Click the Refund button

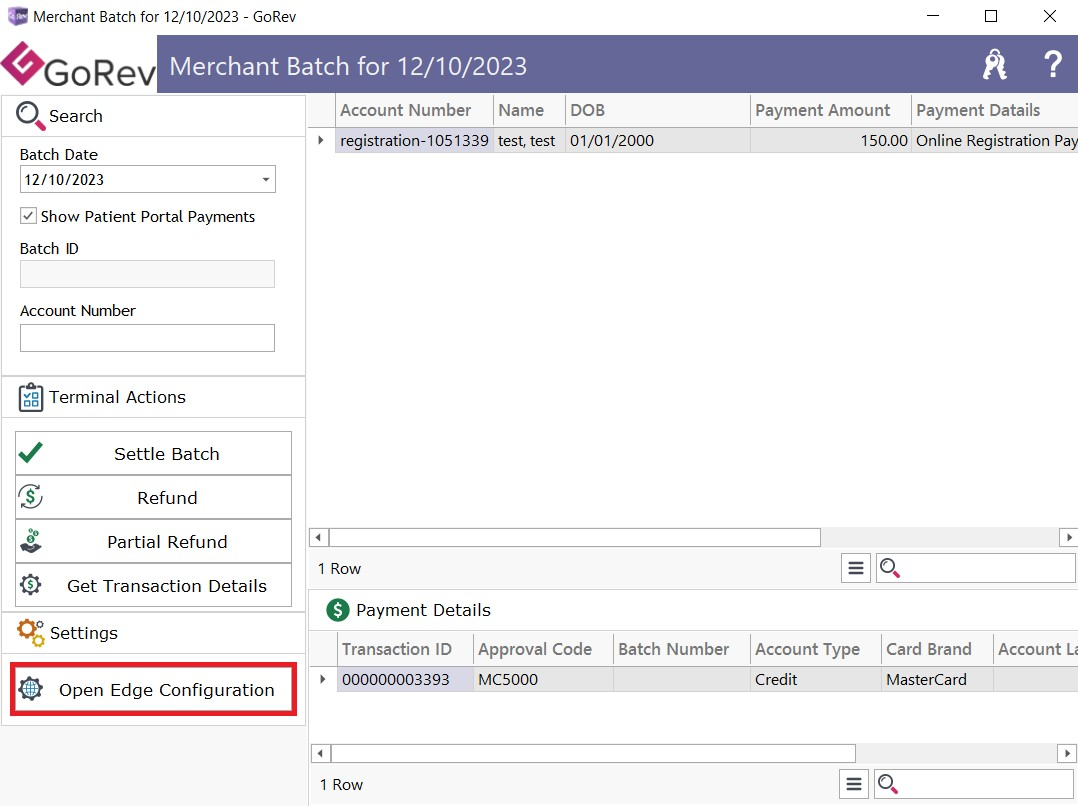pyautogui.click(x=153, y=497)
